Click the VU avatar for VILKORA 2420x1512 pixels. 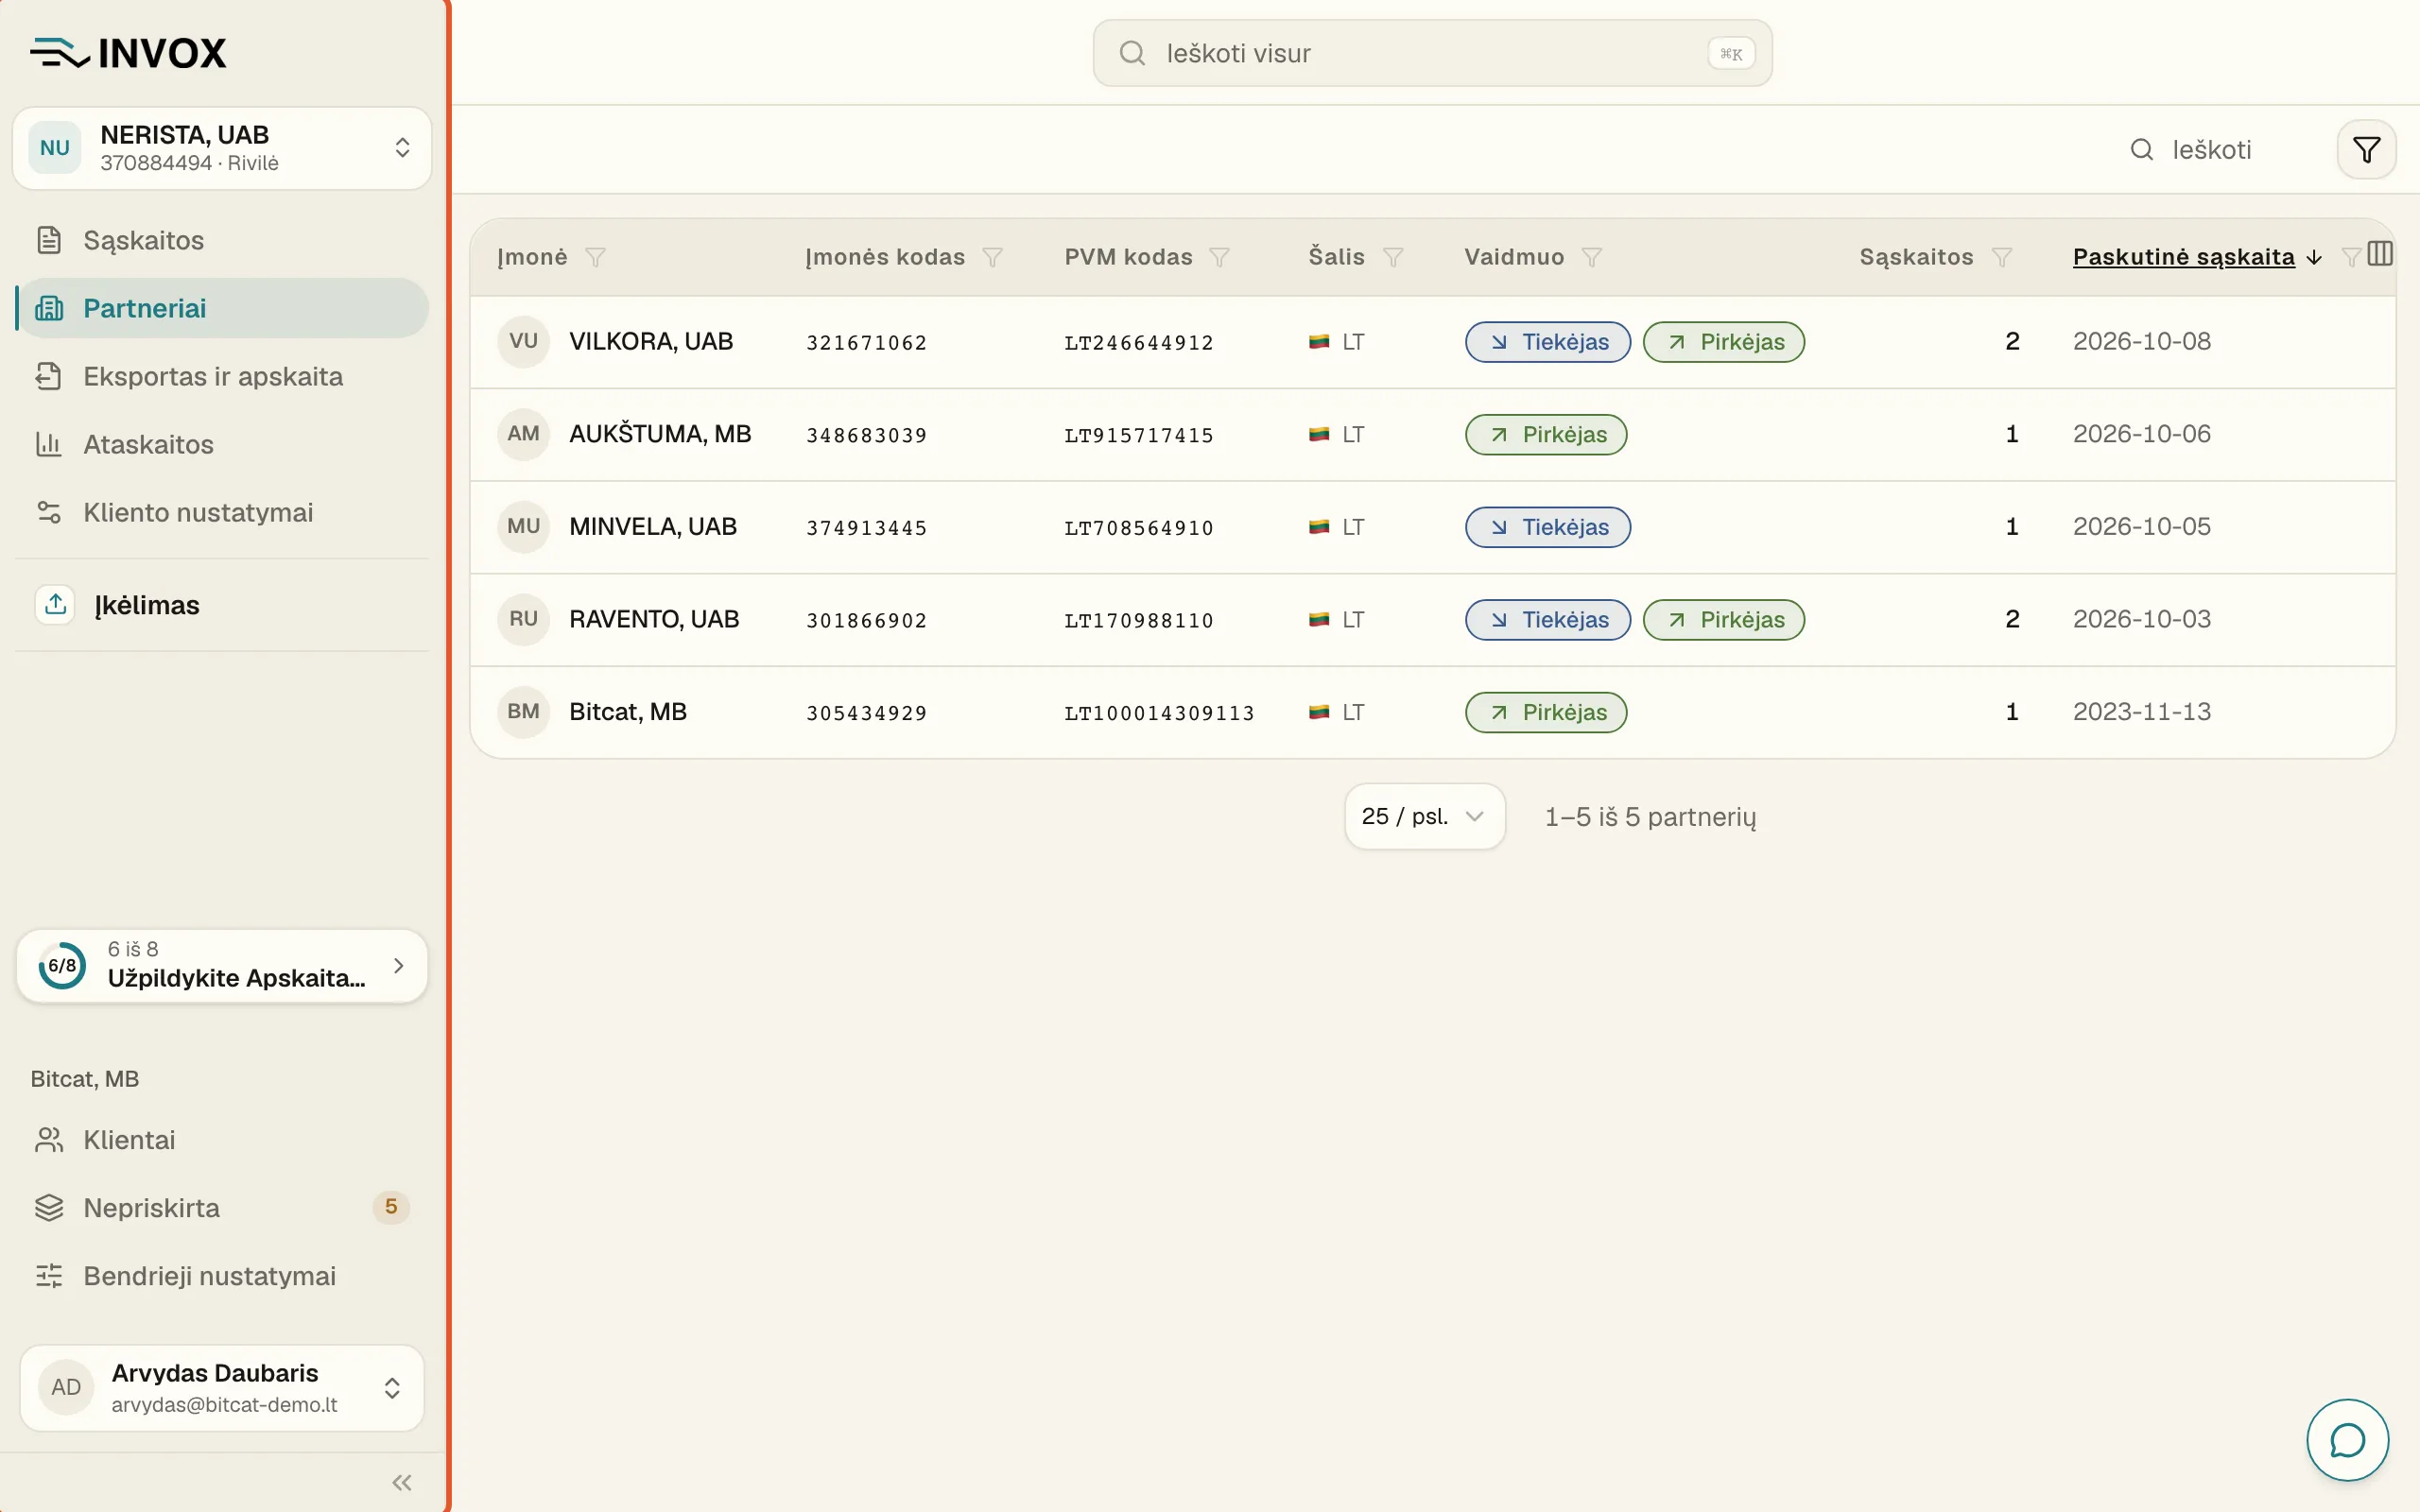tap(523, 341)
